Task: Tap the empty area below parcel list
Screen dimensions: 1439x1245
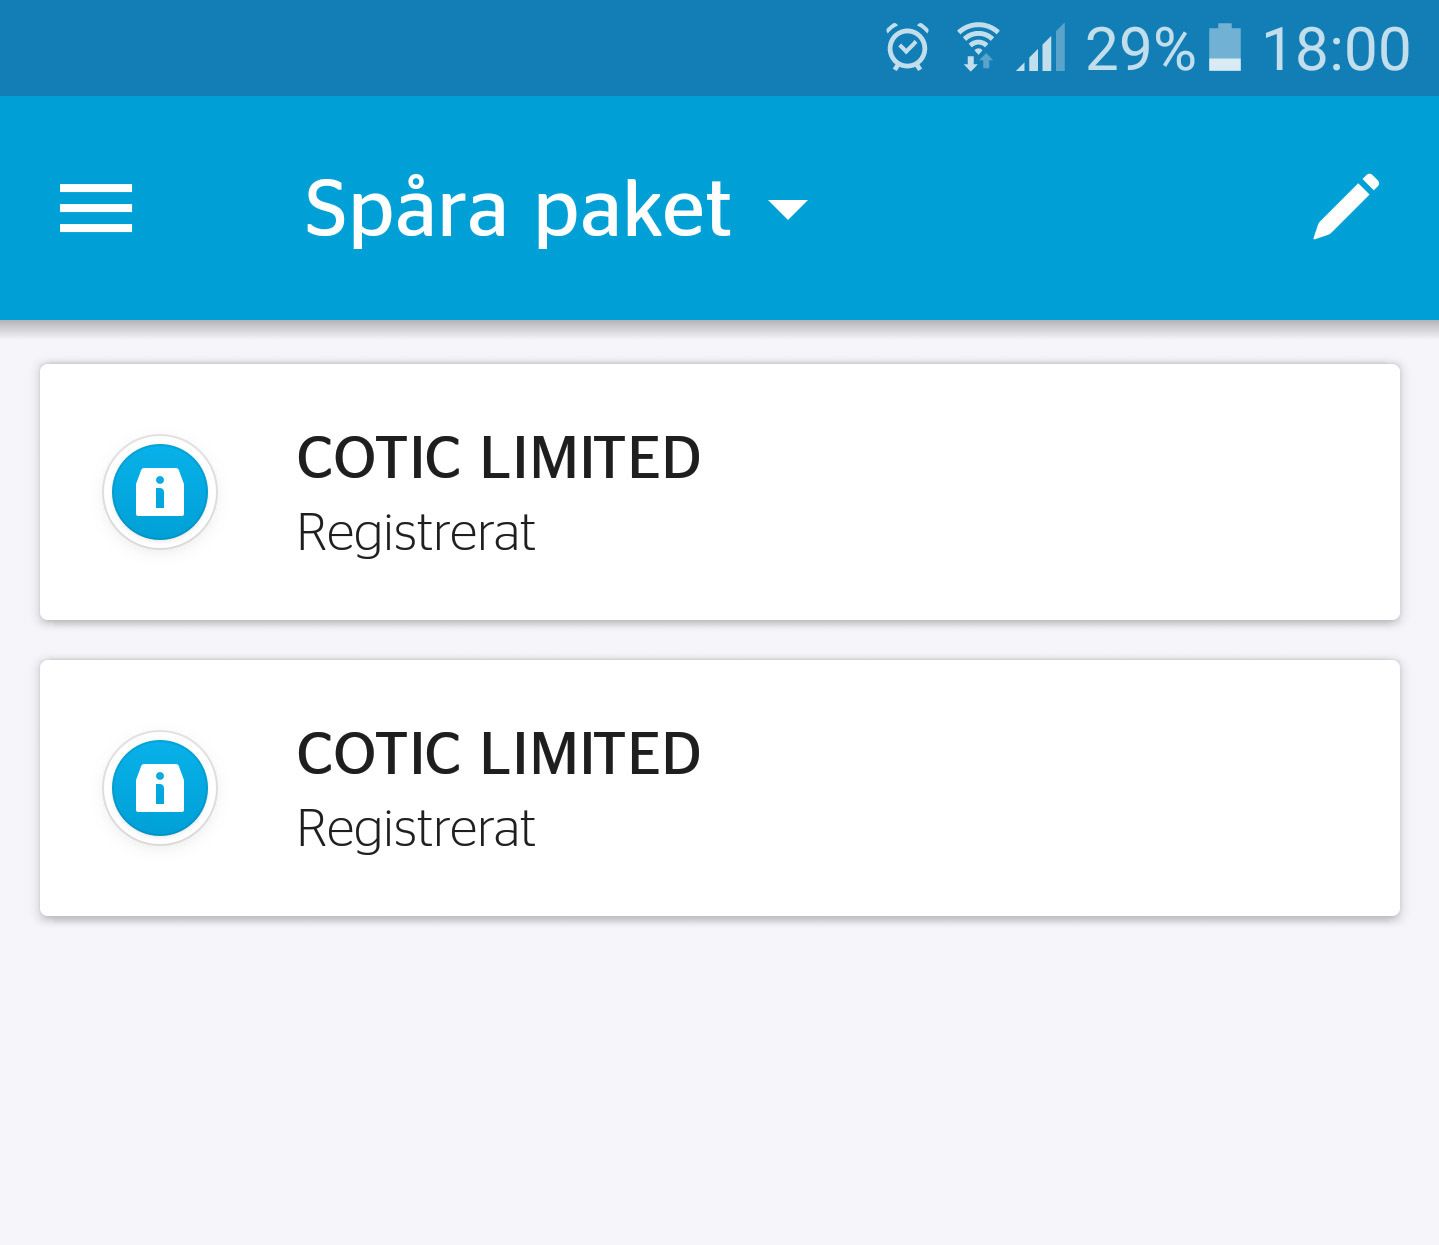Action: coord(719,1080)
